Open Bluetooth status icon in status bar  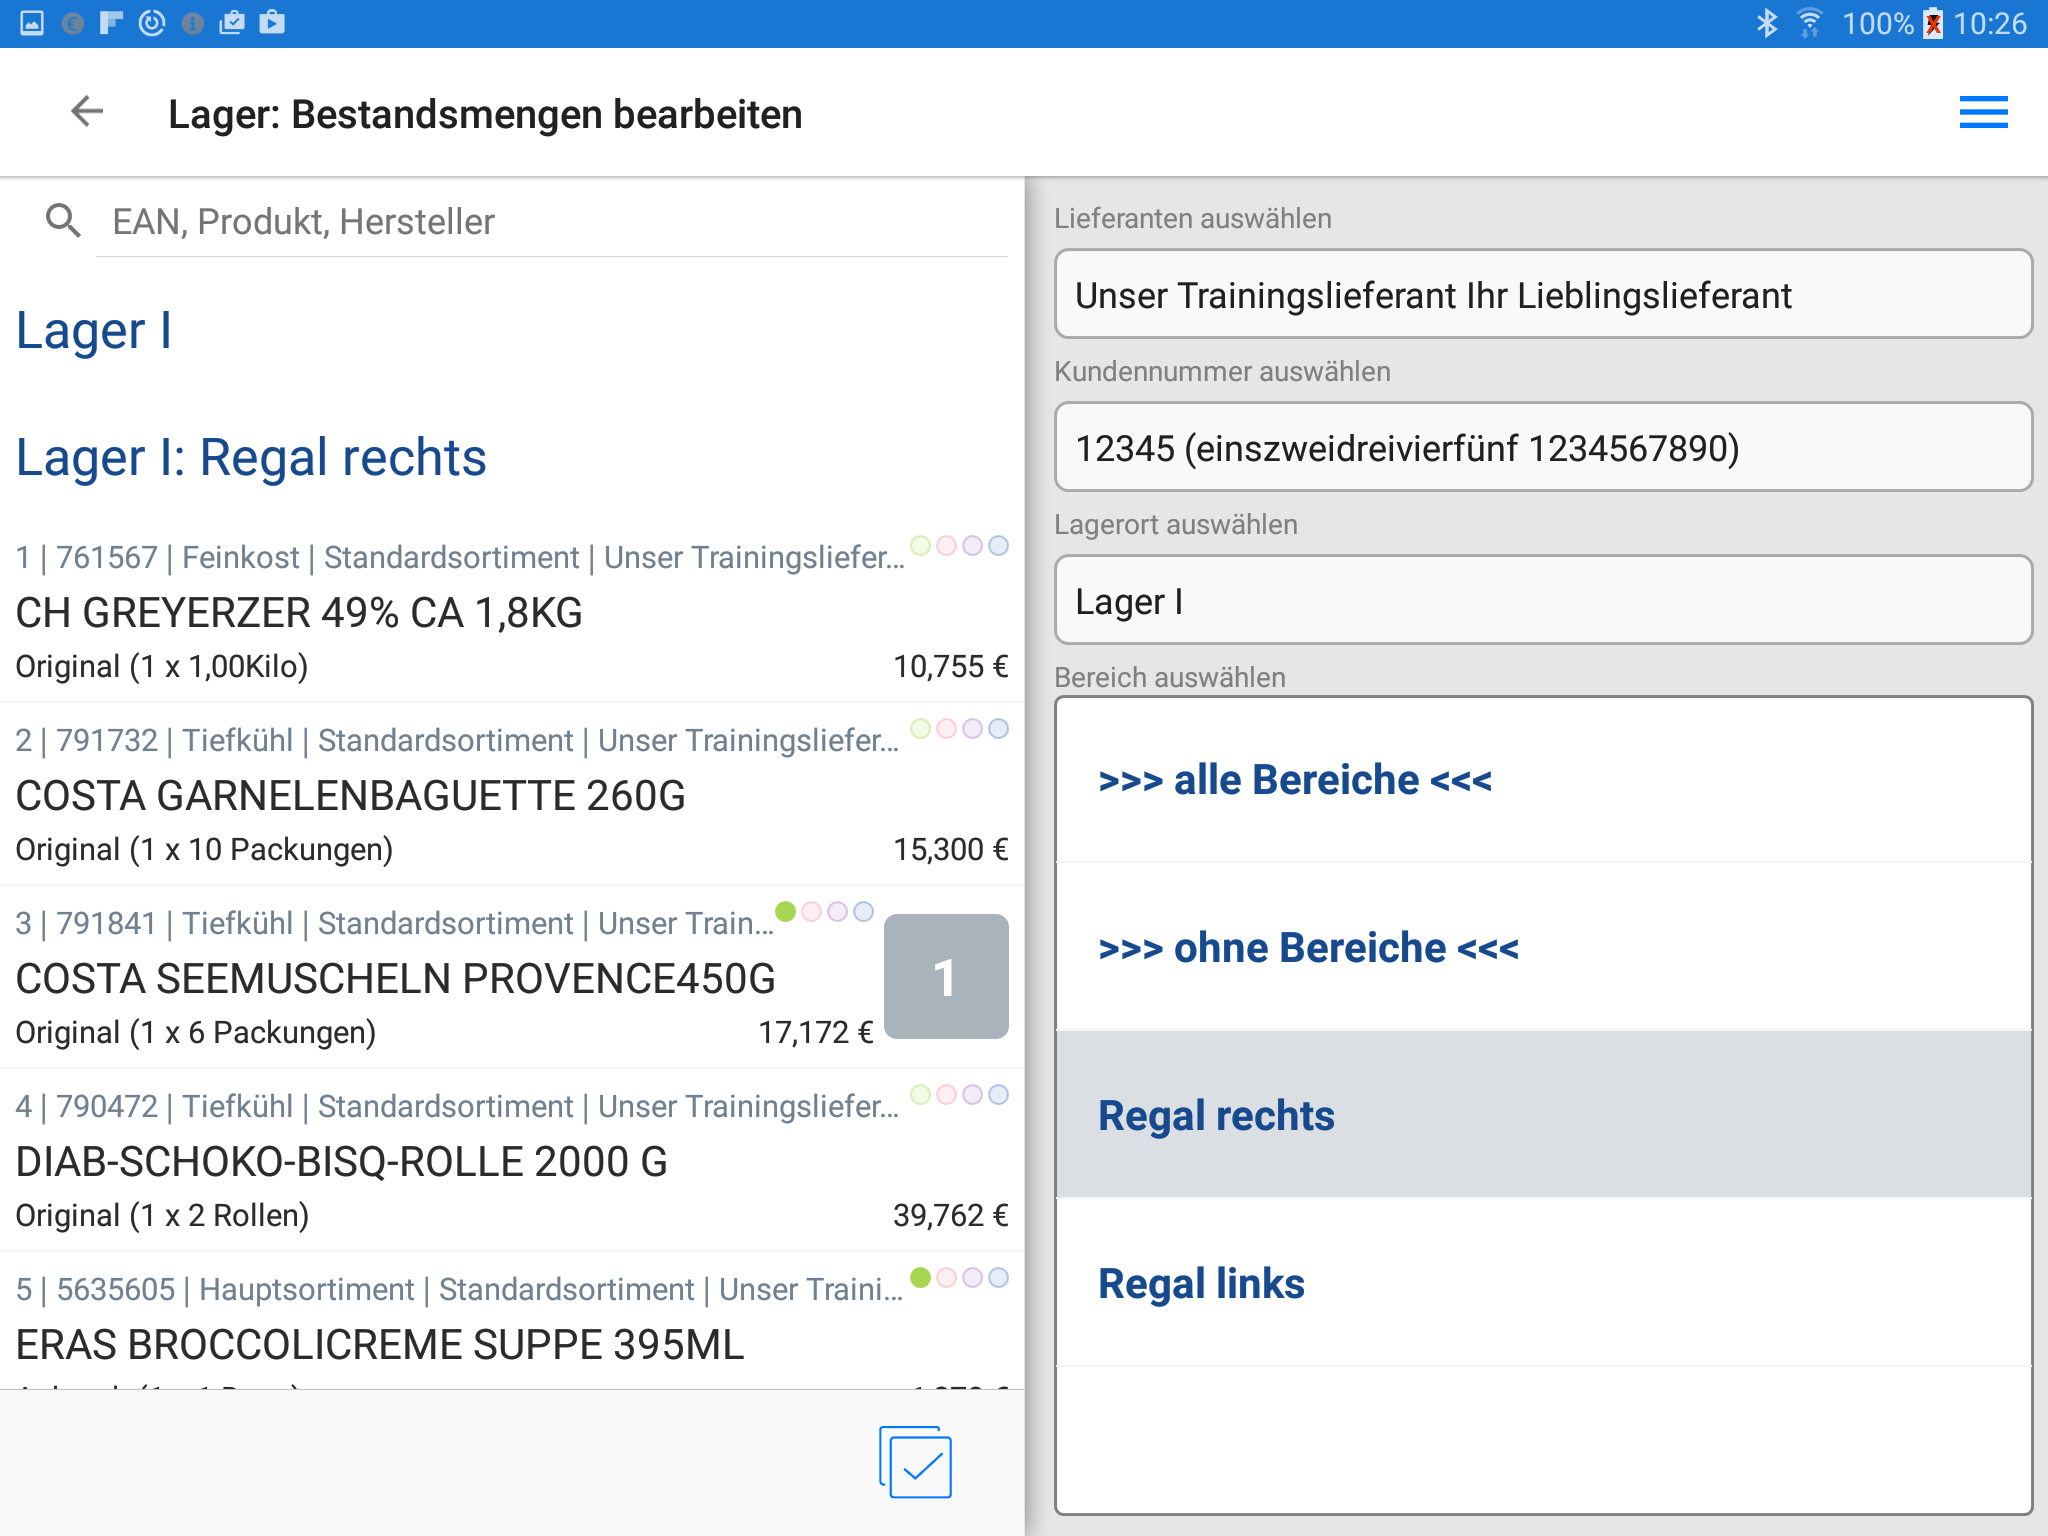click(x=1767, y=23)
